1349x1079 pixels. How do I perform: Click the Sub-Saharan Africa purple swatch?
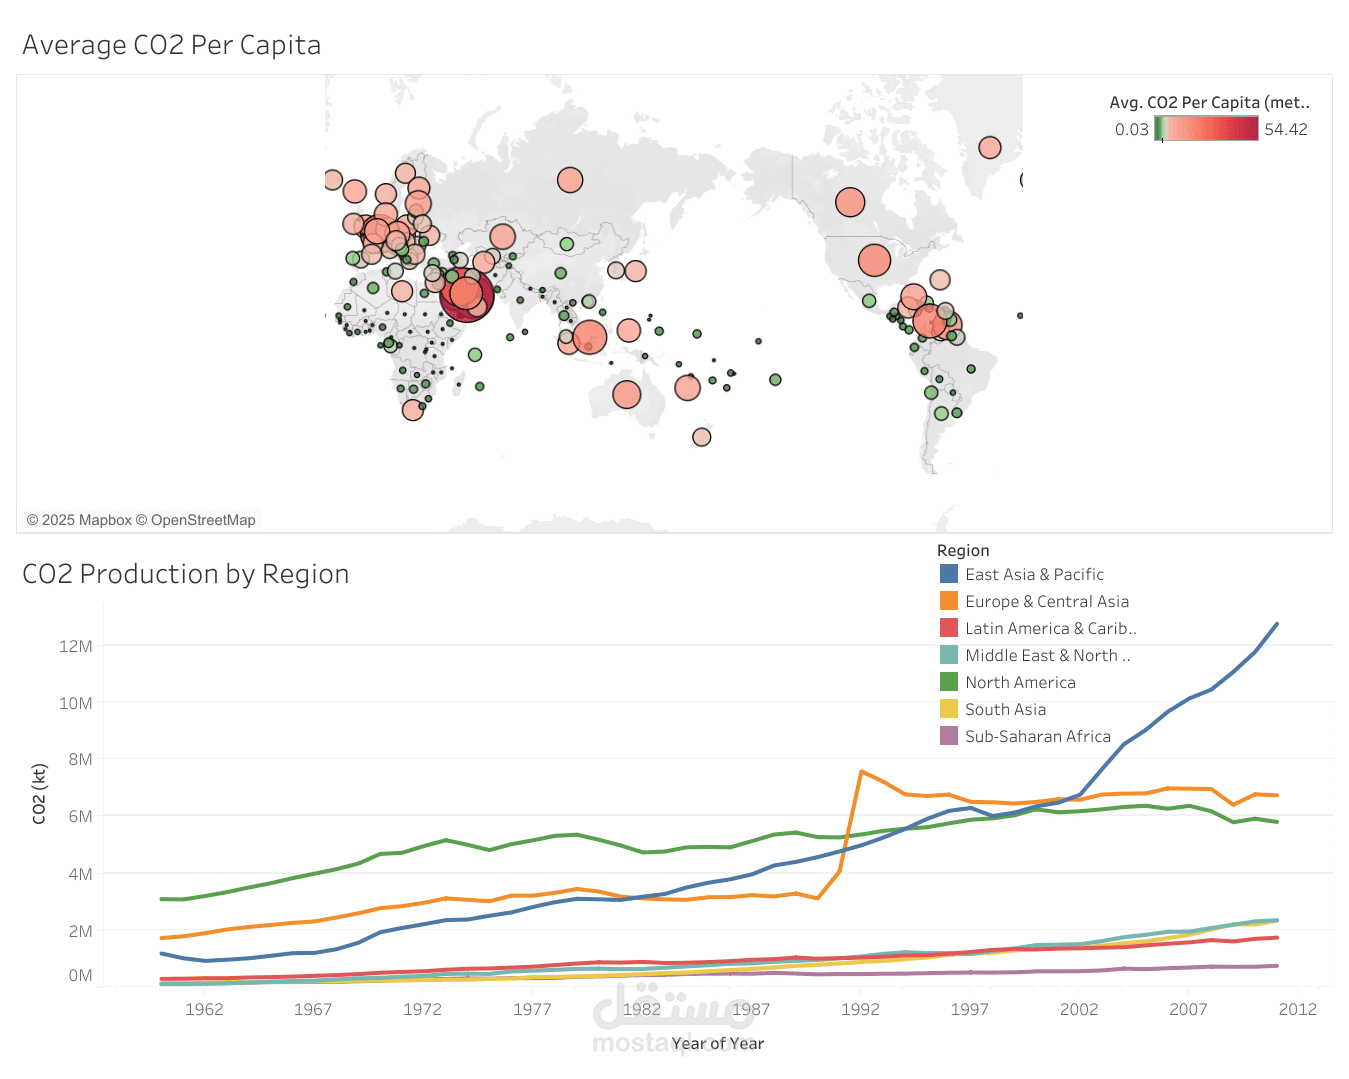pos(949,736)
